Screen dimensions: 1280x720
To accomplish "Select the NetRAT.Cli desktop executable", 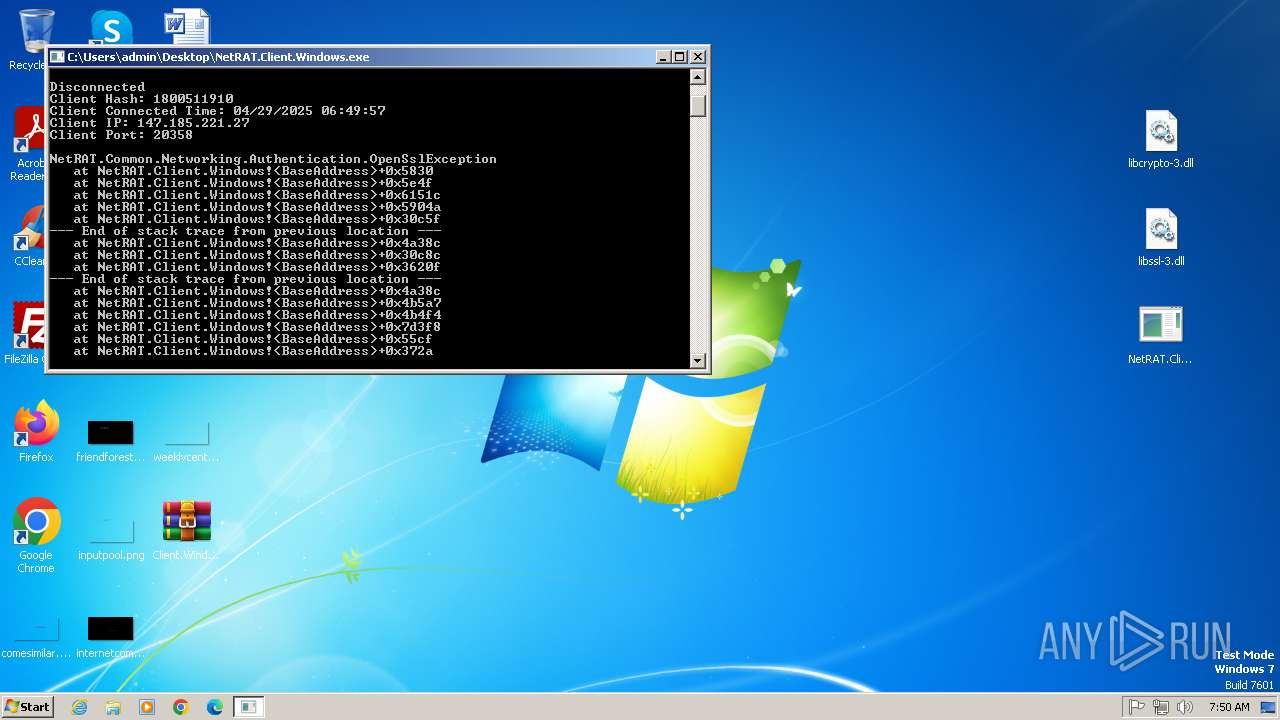I will pyautogui.click(x=1160, y=335).
